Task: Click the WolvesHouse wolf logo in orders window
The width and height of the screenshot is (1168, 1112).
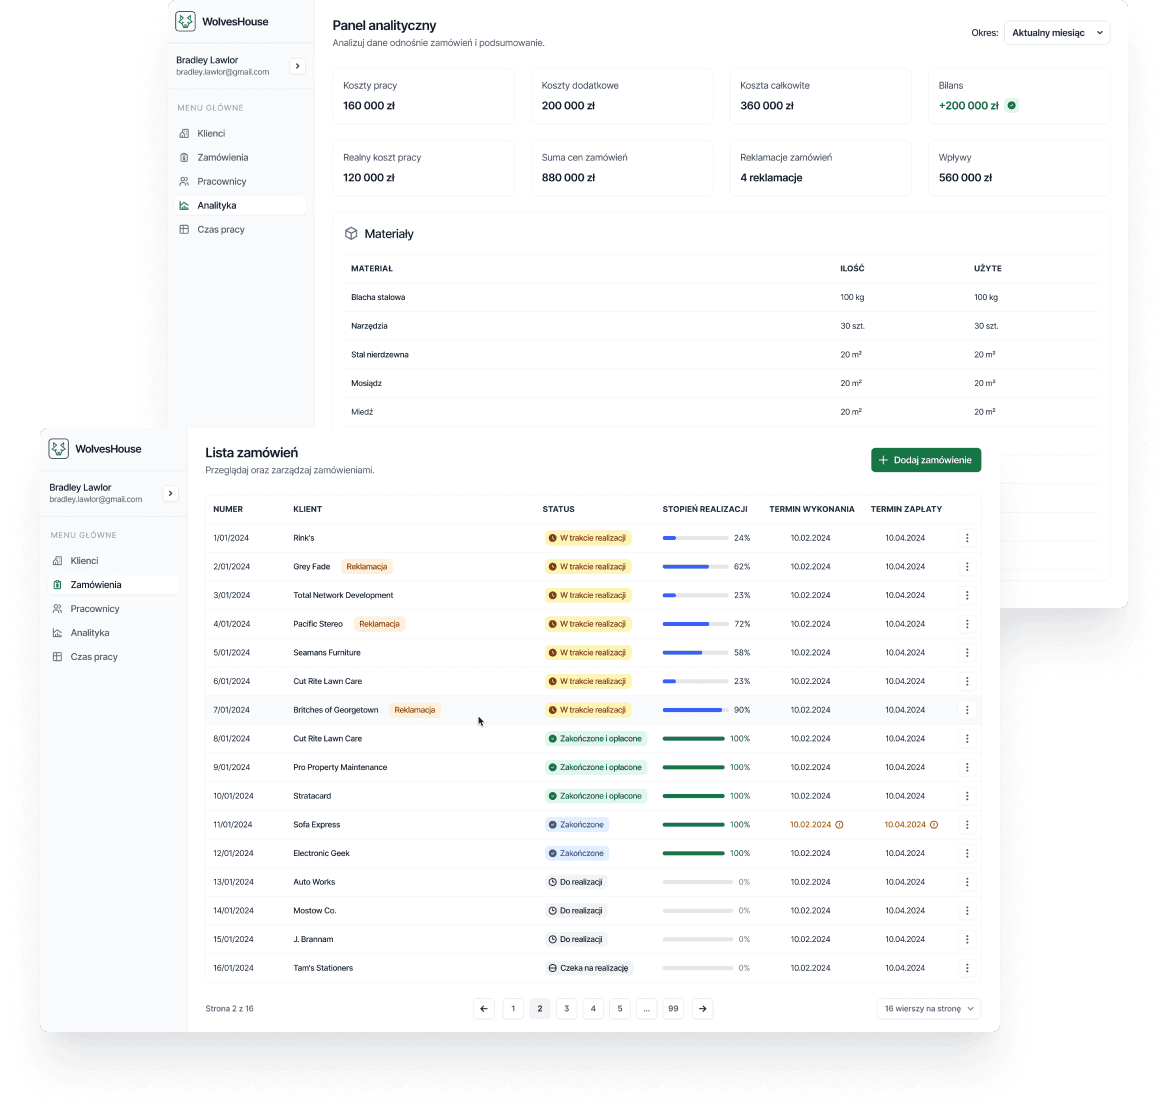Action: pos(59,448)
